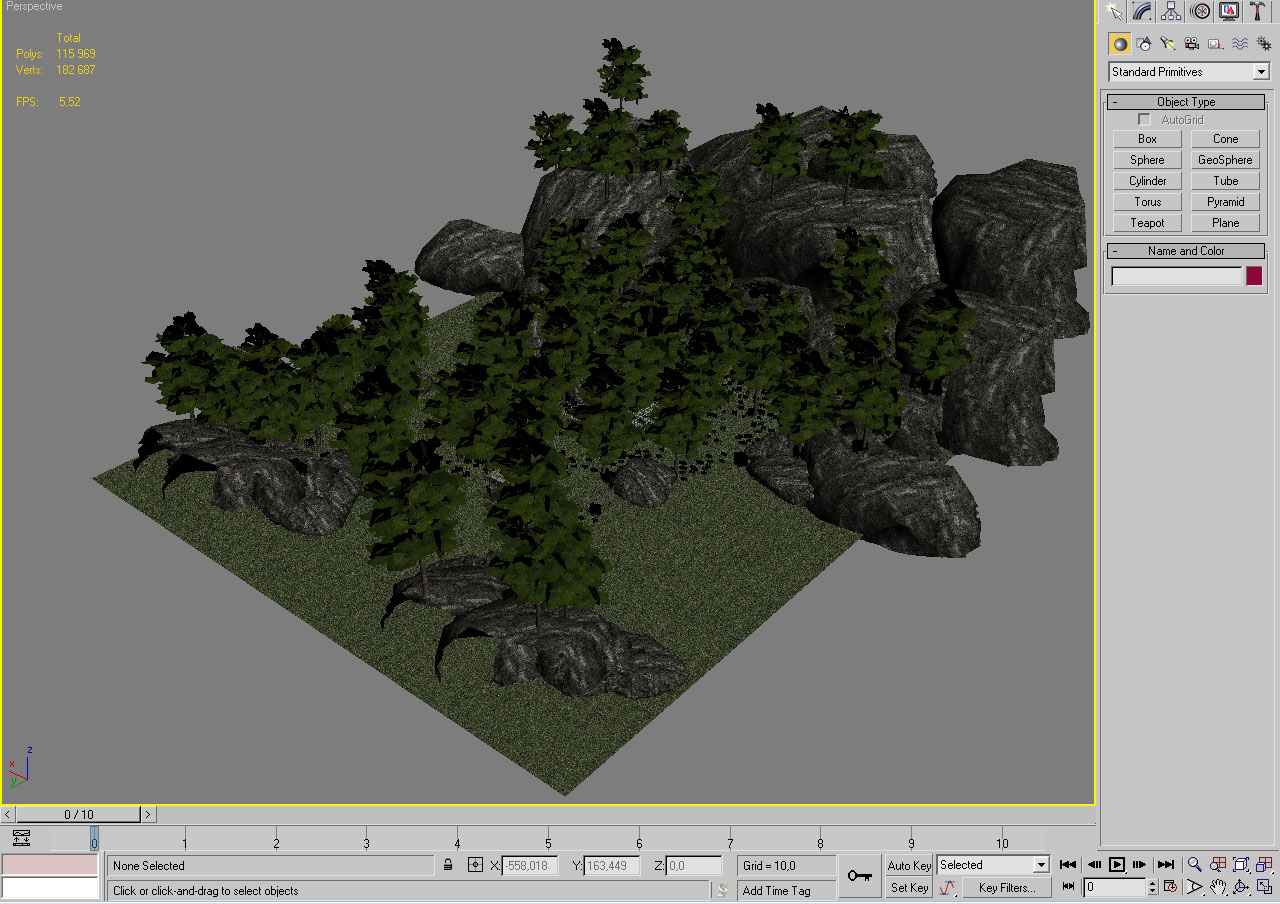Click the Arc Rotate viewport icon
The image size is (1280, 904).
(1241, 887)
